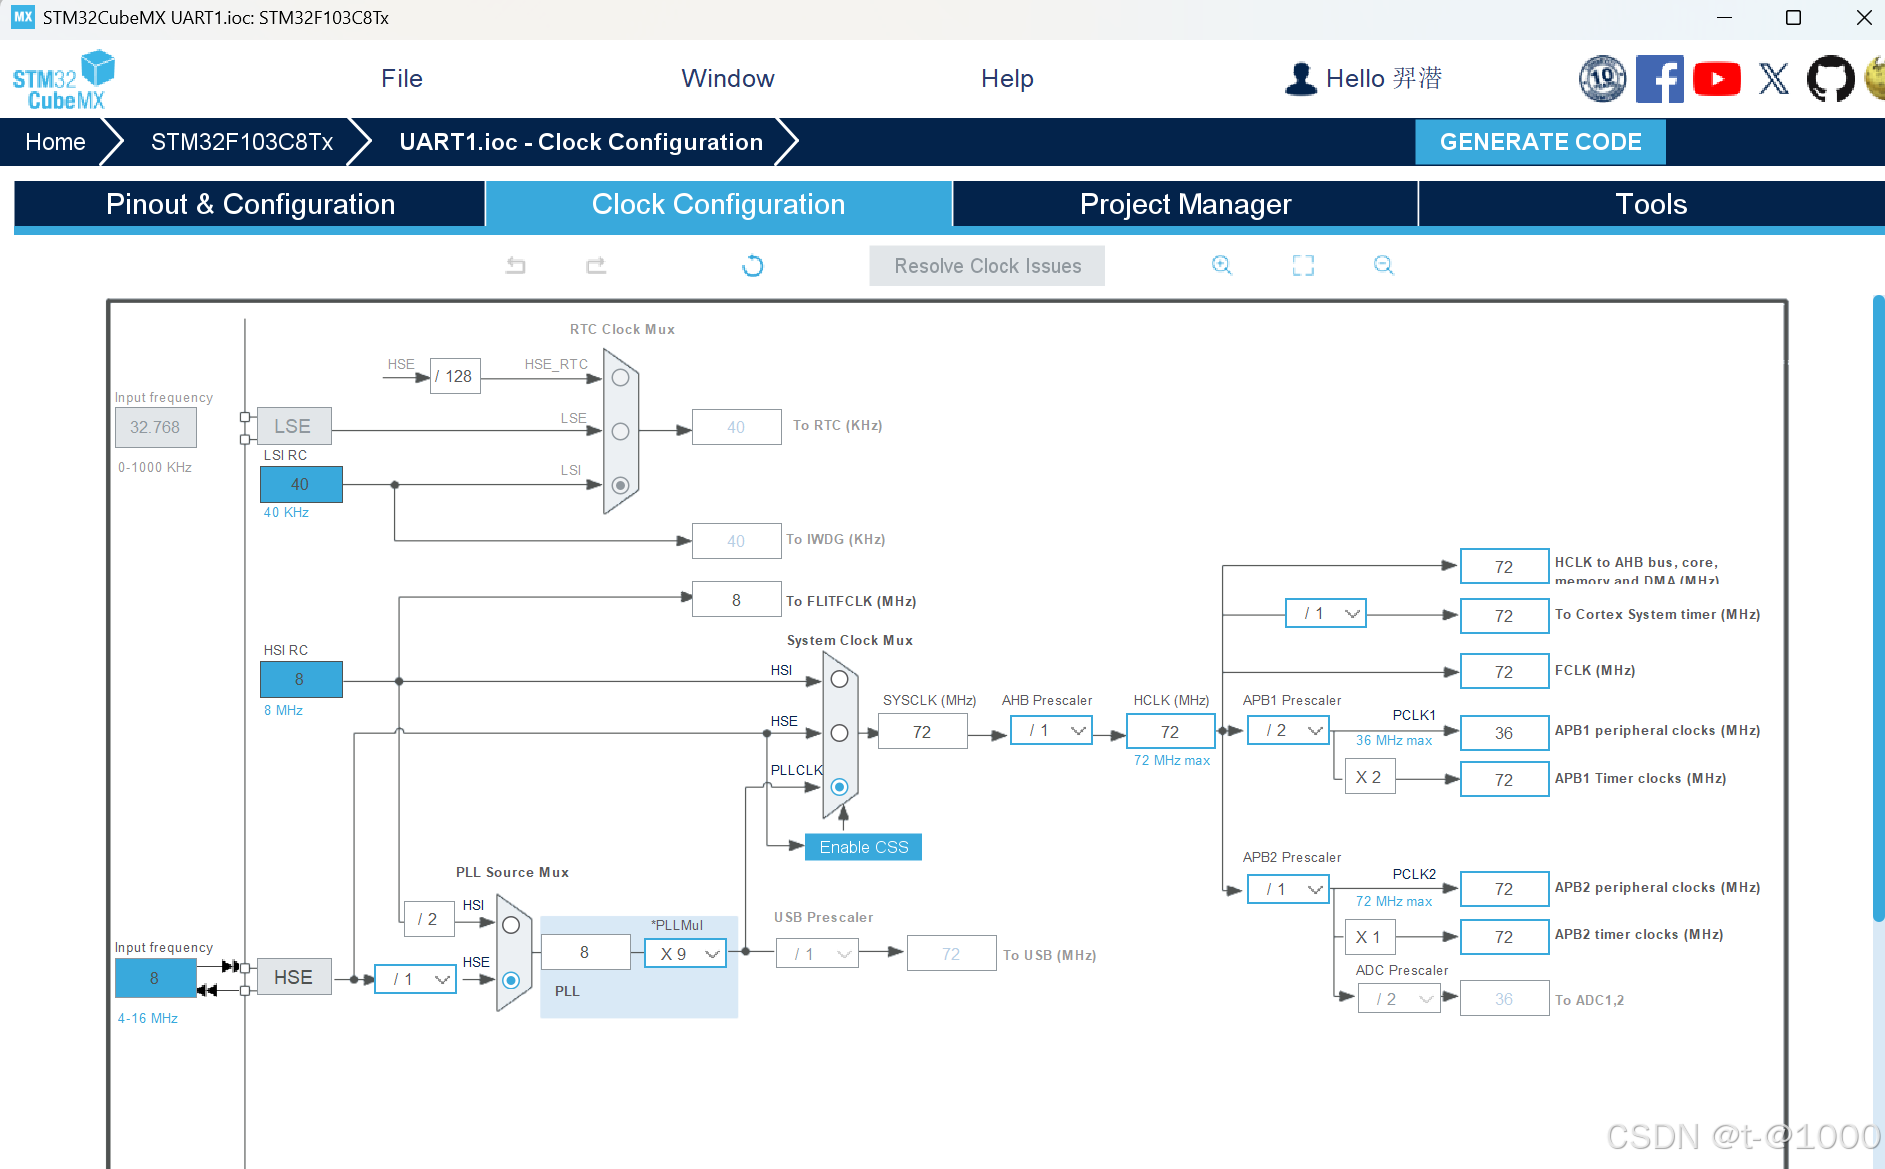1885x1169 pixels.
Task: Fit the clock diagram to the window
Action: (1303, 265)
